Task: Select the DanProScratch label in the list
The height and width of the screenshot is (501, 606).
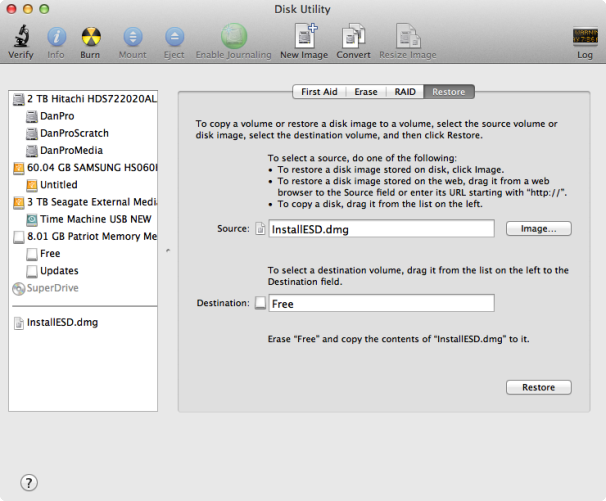Action: [75, 134]
